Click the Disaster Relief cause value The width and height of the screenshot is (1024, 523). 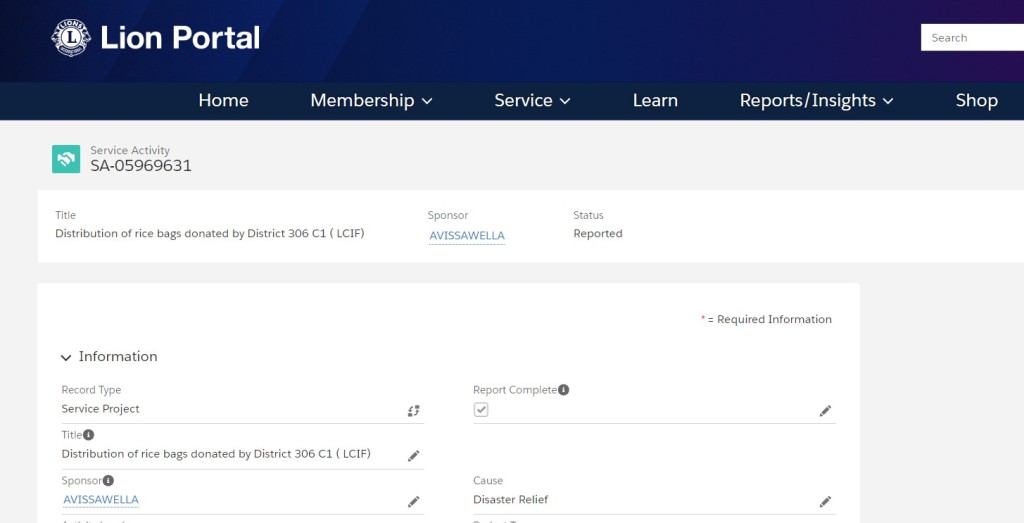tap(511, 499)
